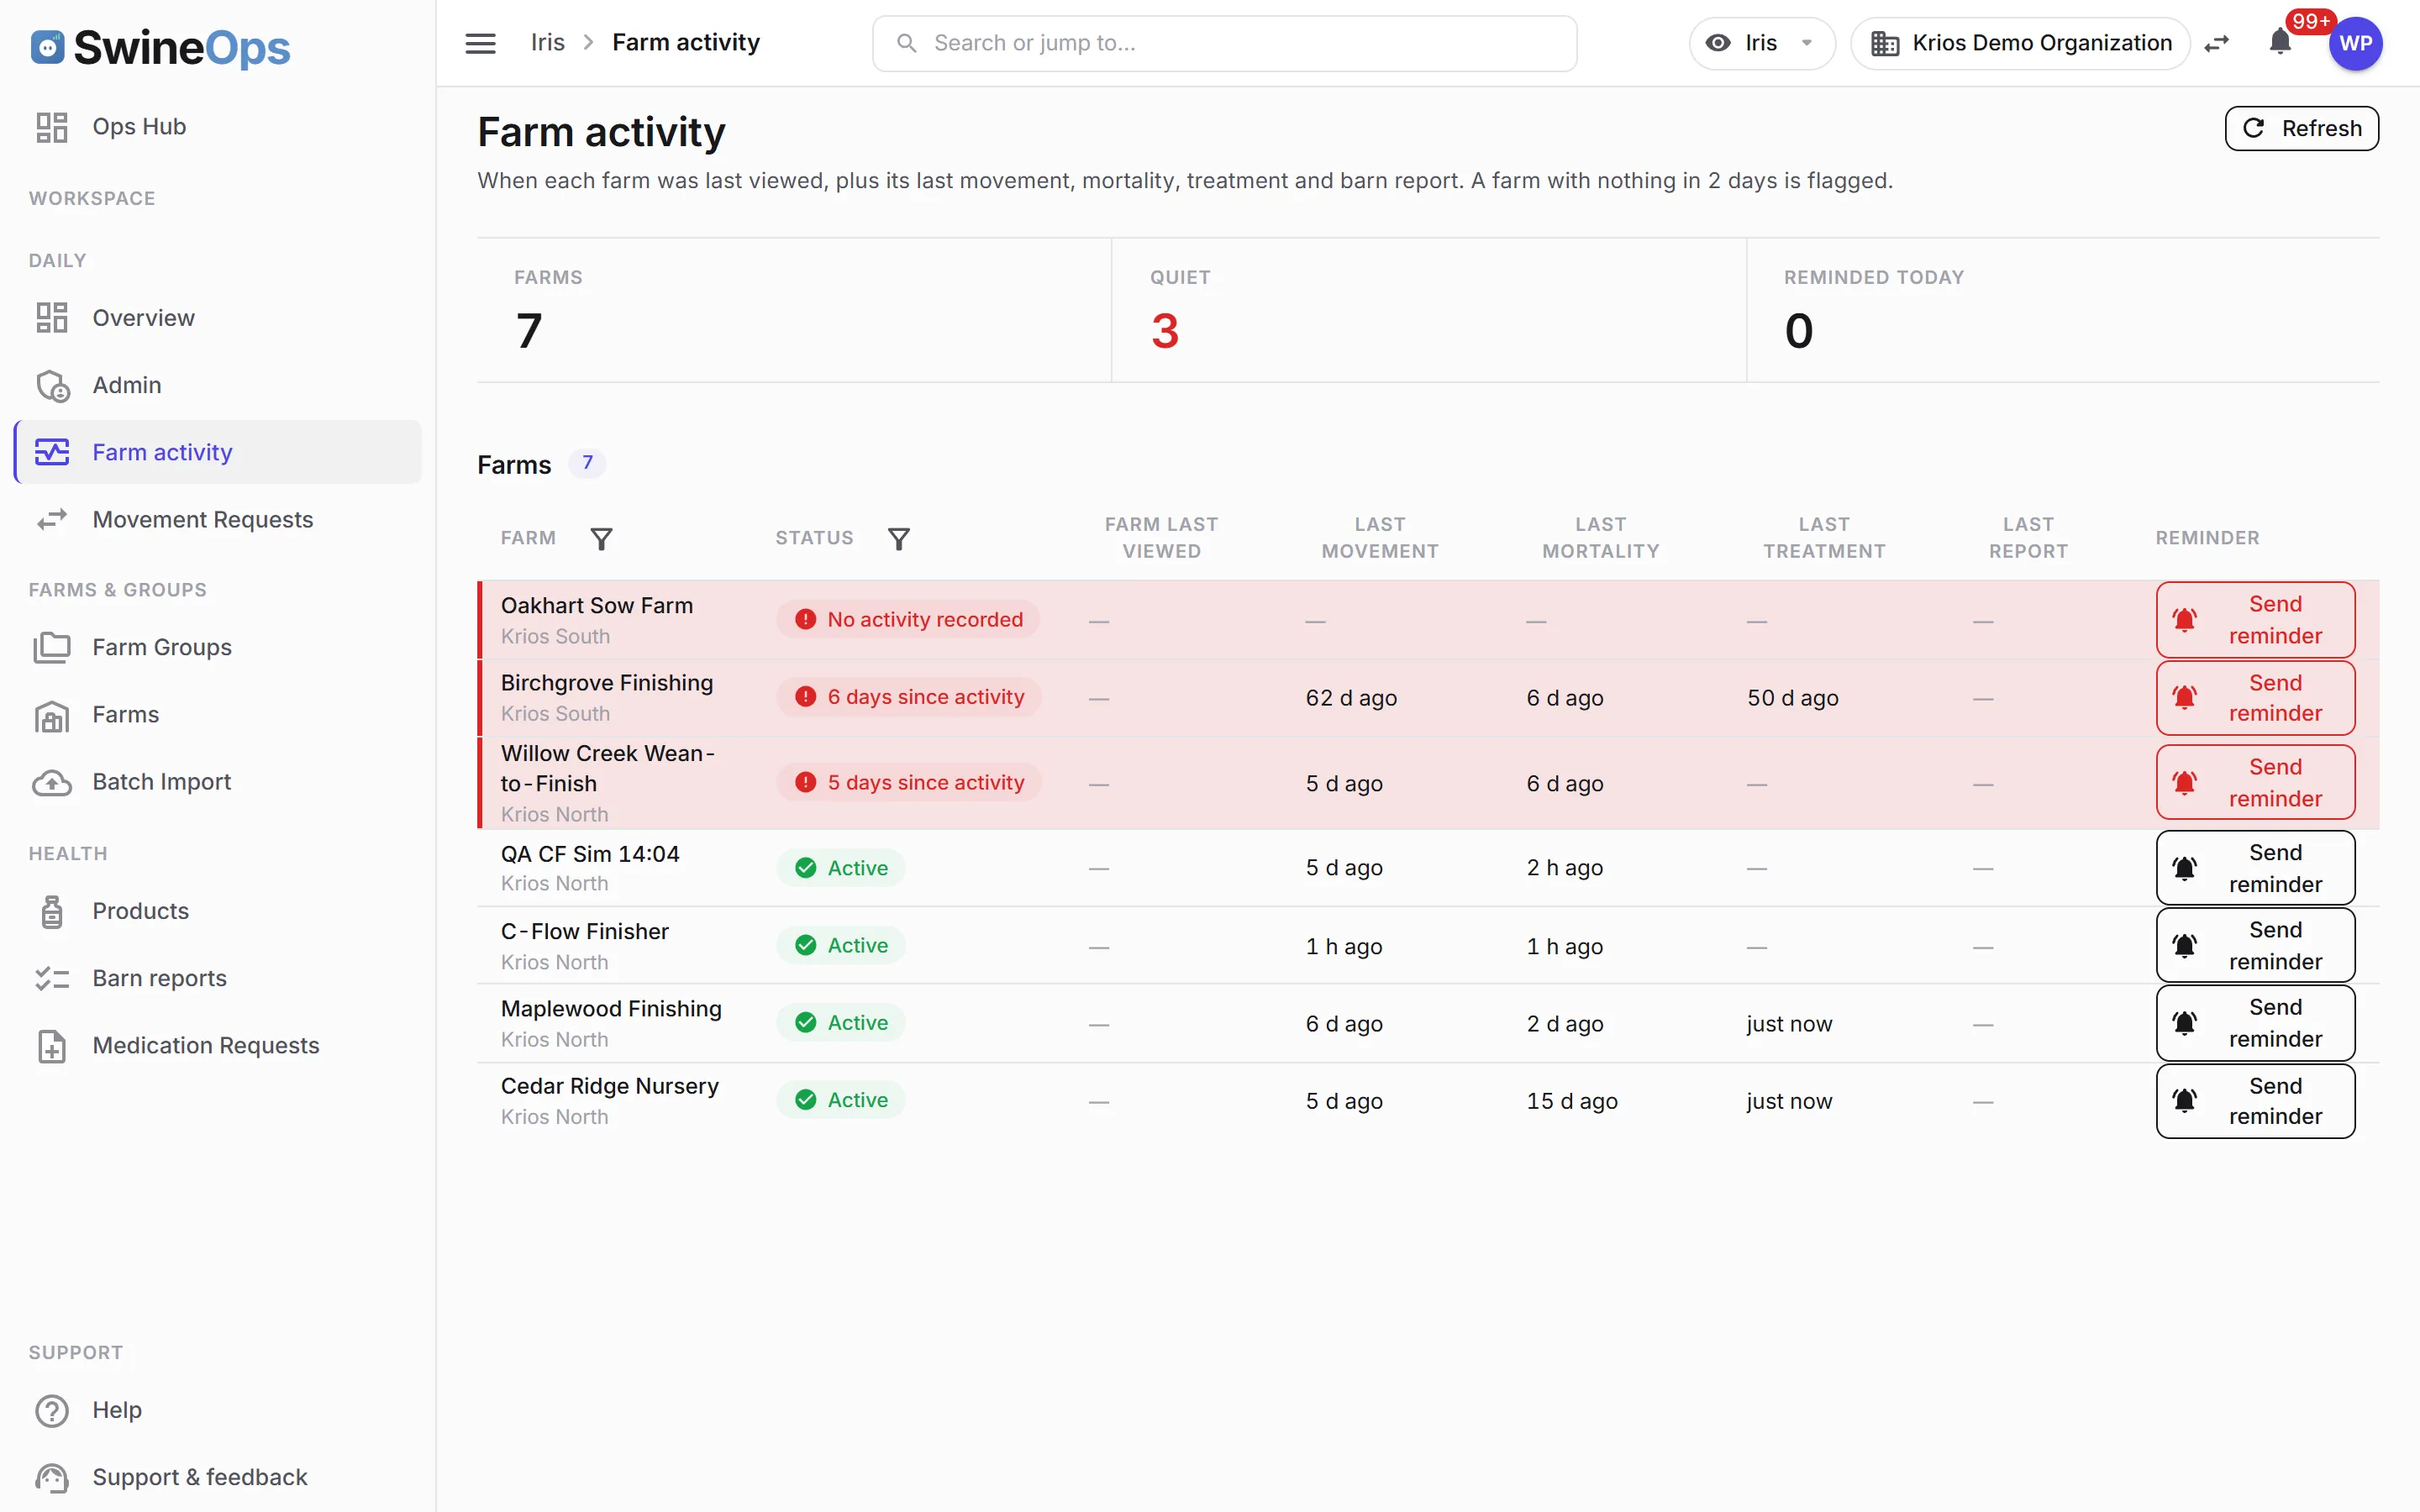Click the Farms count badge 7
The height and width of the screenshot is (1512, 2420).
(587, 464)
